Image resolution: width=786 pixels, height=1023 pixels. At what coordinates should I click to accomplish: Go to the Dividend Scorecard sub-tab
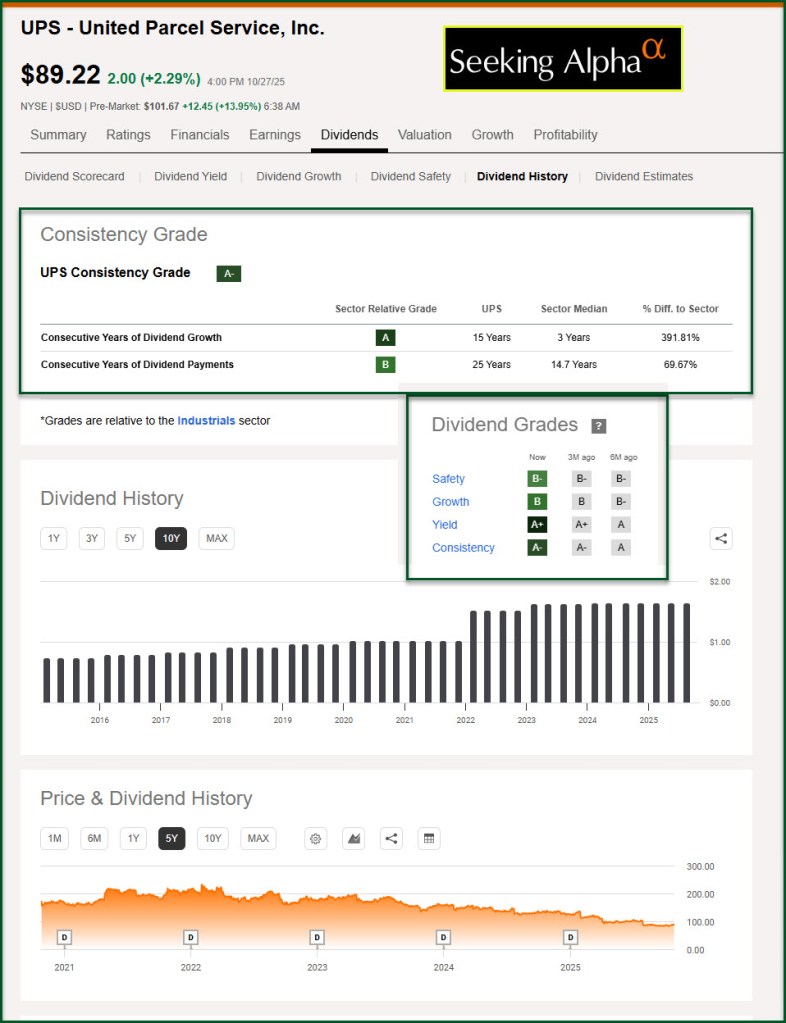click(75, 176)
